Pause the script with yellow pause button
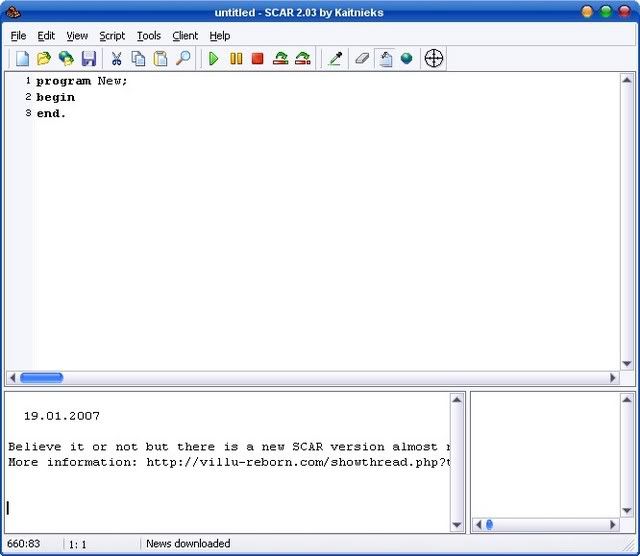This screenshot has width=640, height=556. click(x=236, y=59)
